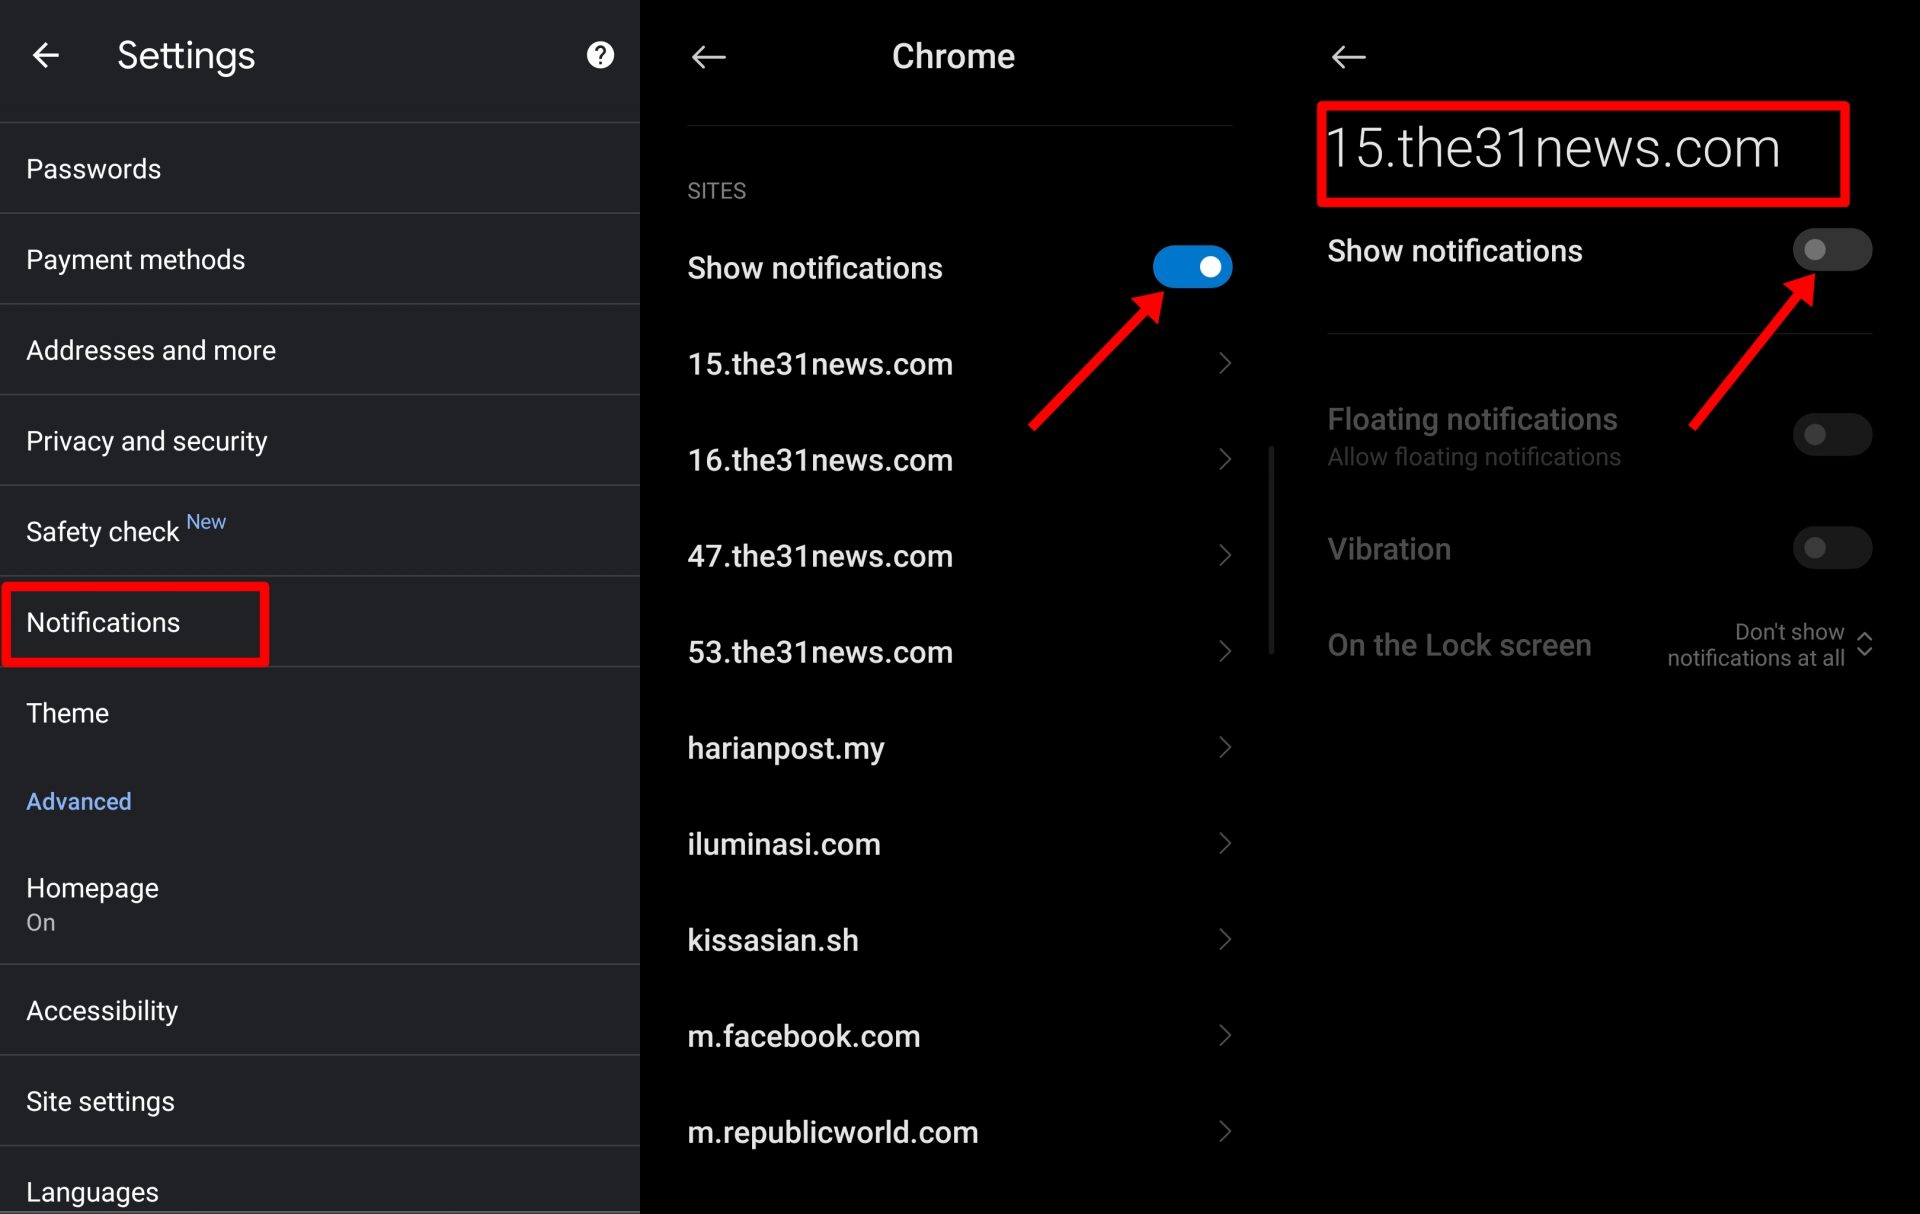The width and height of the screenshot is (1920, 1214).
Task: Tap the Advanced section link
Action: 79,801
